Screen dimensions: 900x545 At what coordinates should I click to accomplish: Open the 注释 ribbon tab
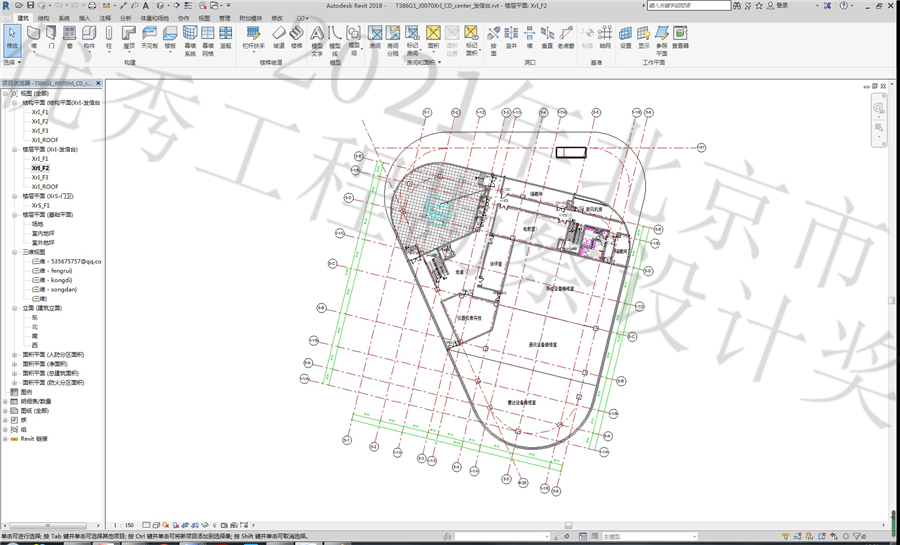point(105,18)
